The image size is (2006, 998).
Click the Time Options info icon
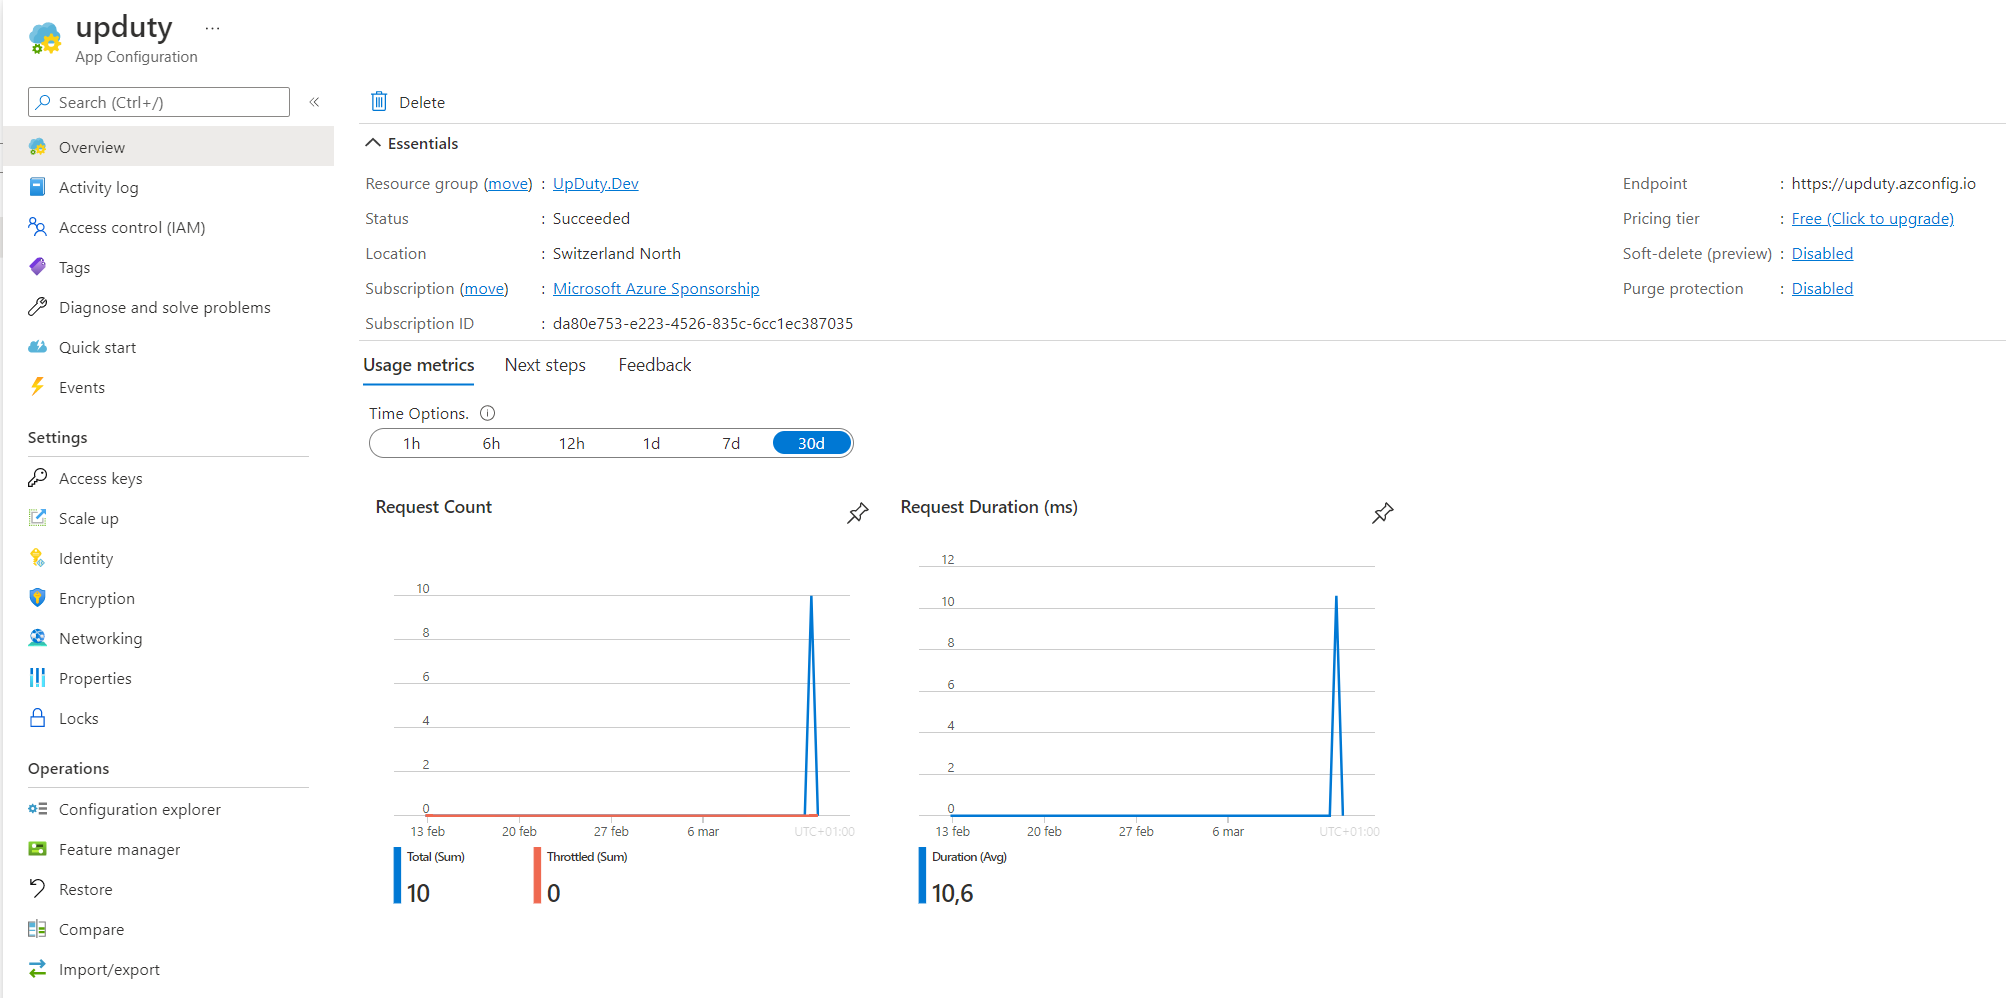coord(488,413)
